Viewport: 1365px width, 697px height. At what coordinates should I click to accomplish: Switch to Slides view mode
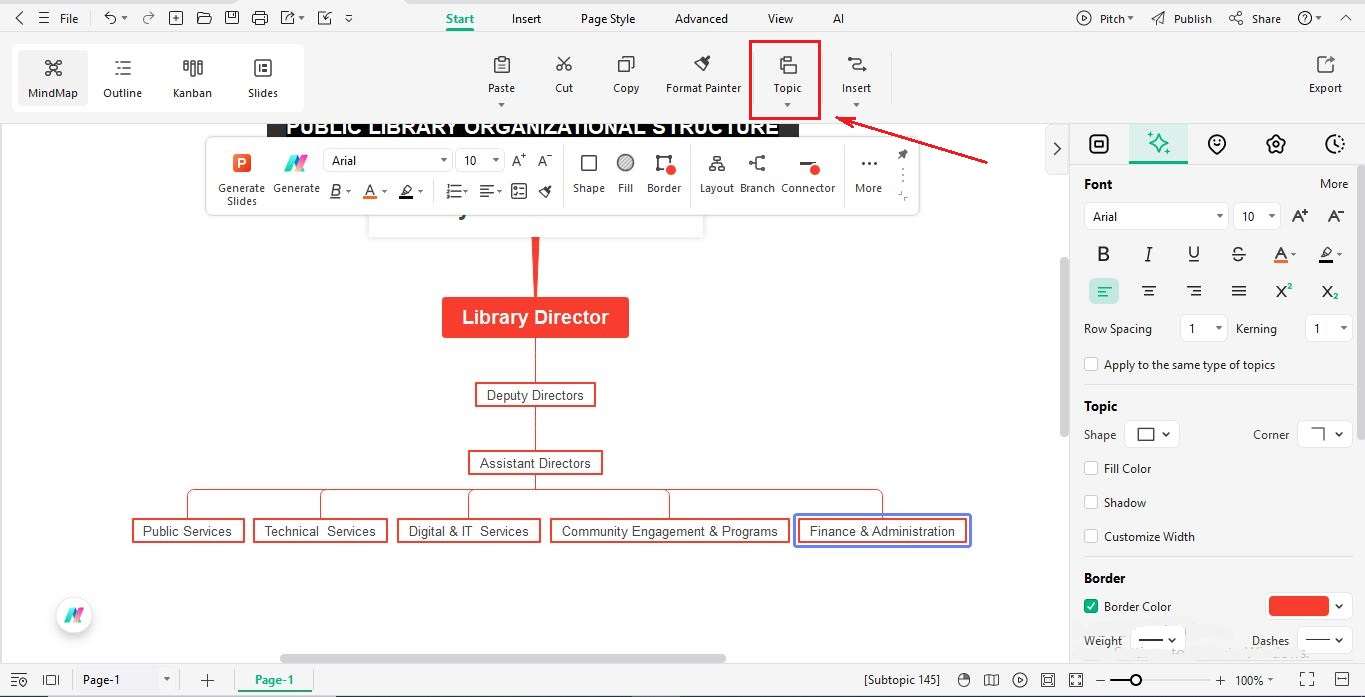coord(263,78)
